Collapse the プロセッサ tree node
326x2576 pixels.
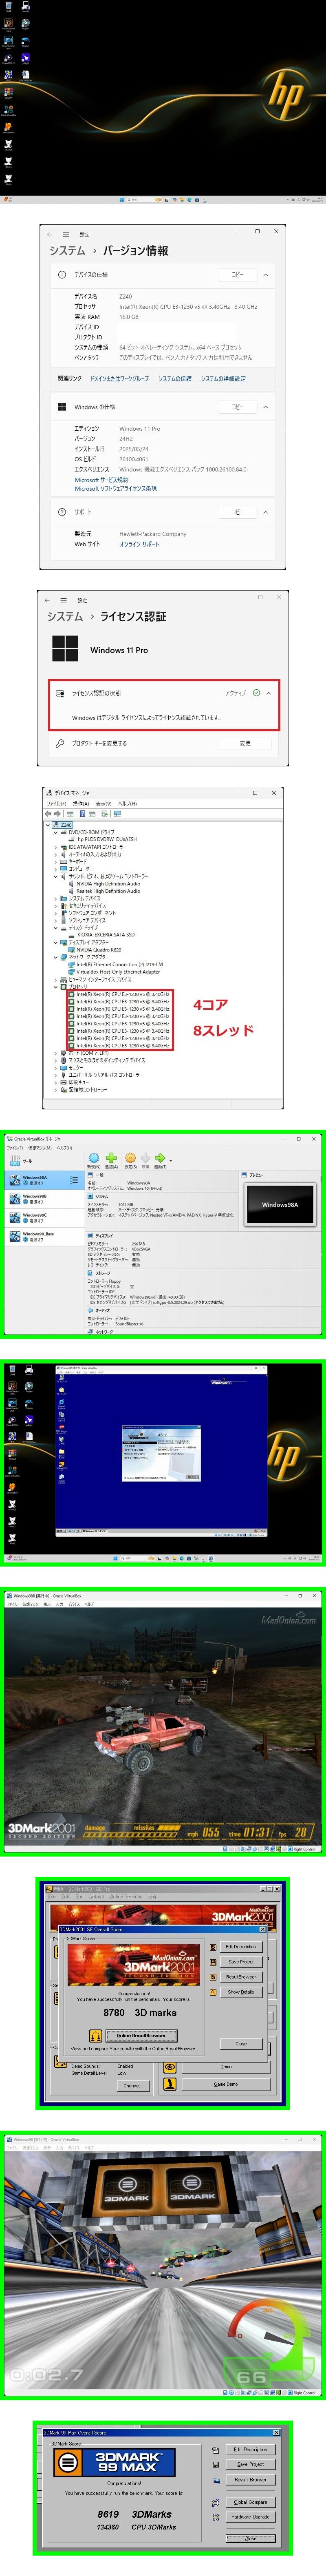pos(56,986)
